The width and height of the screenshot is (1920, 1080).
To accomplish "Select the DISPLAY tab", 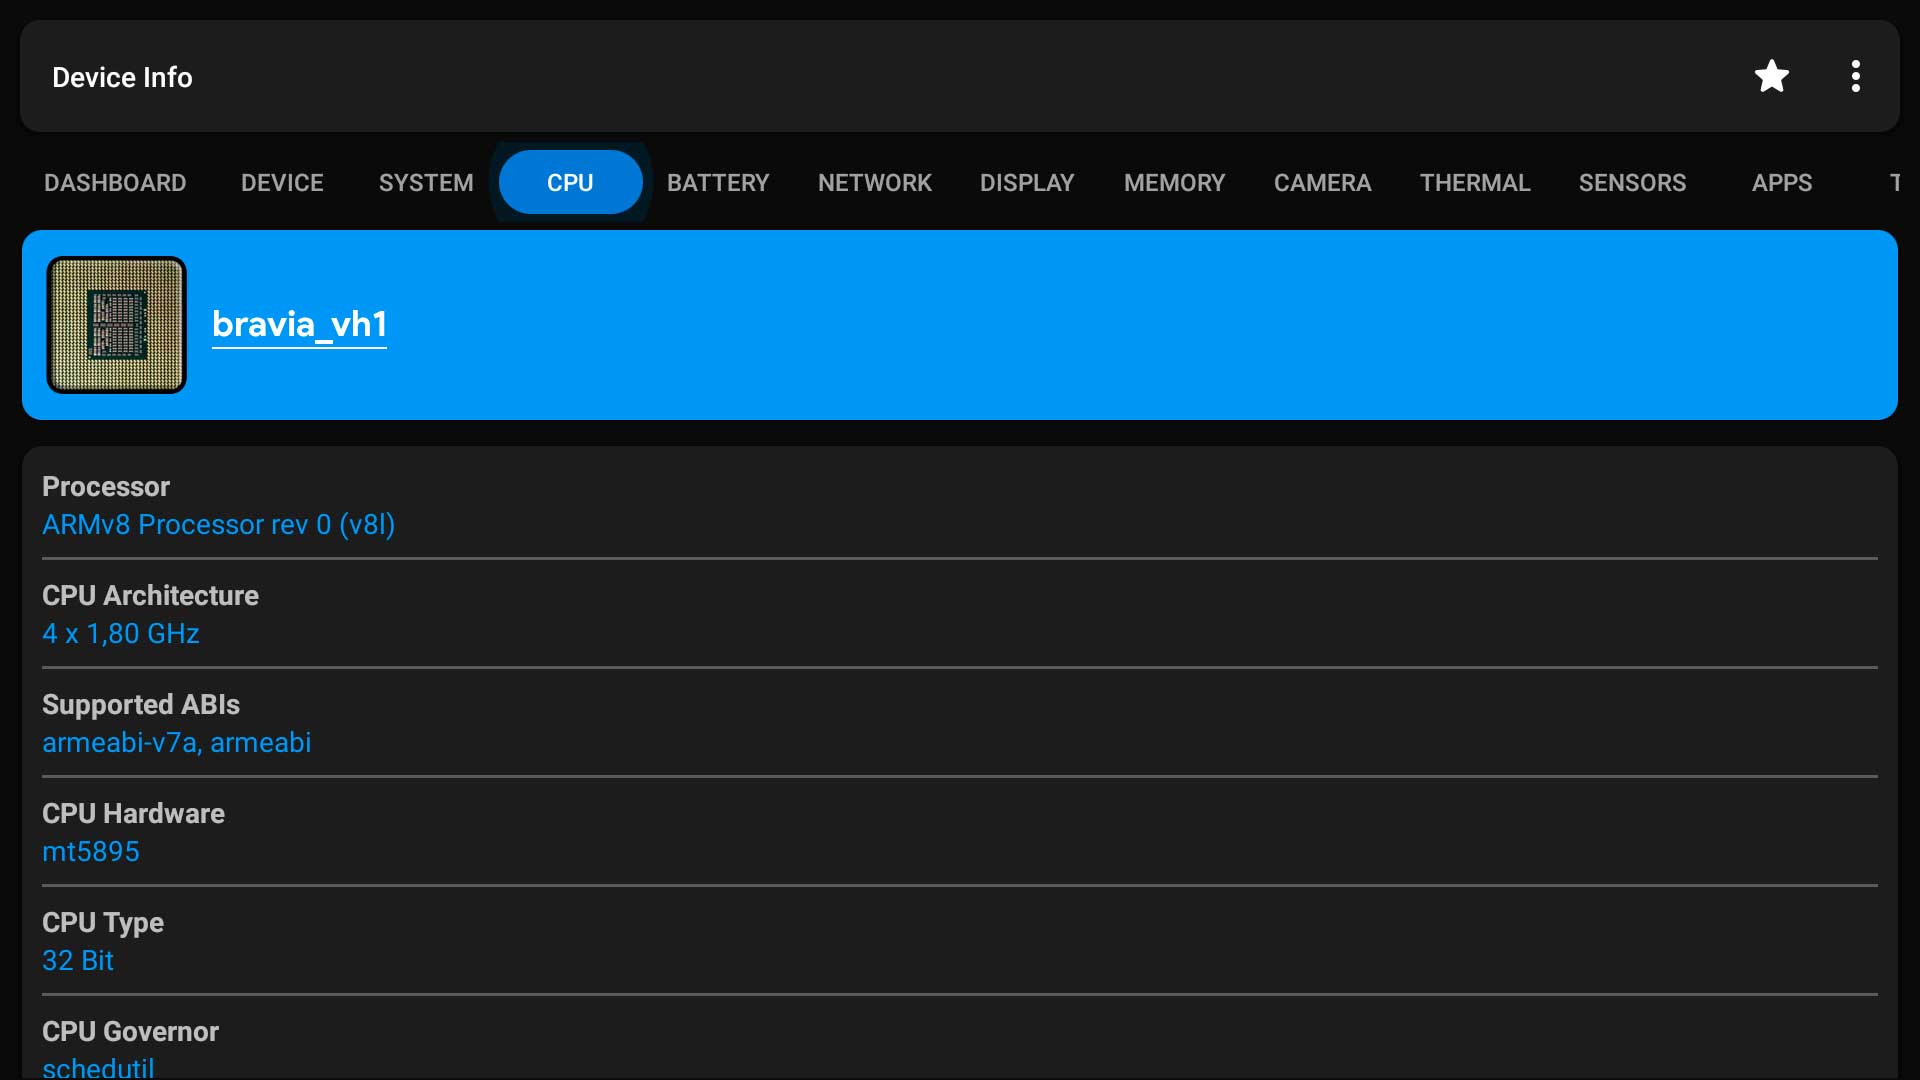I will pyautogui.click(x=1026, y=183).
